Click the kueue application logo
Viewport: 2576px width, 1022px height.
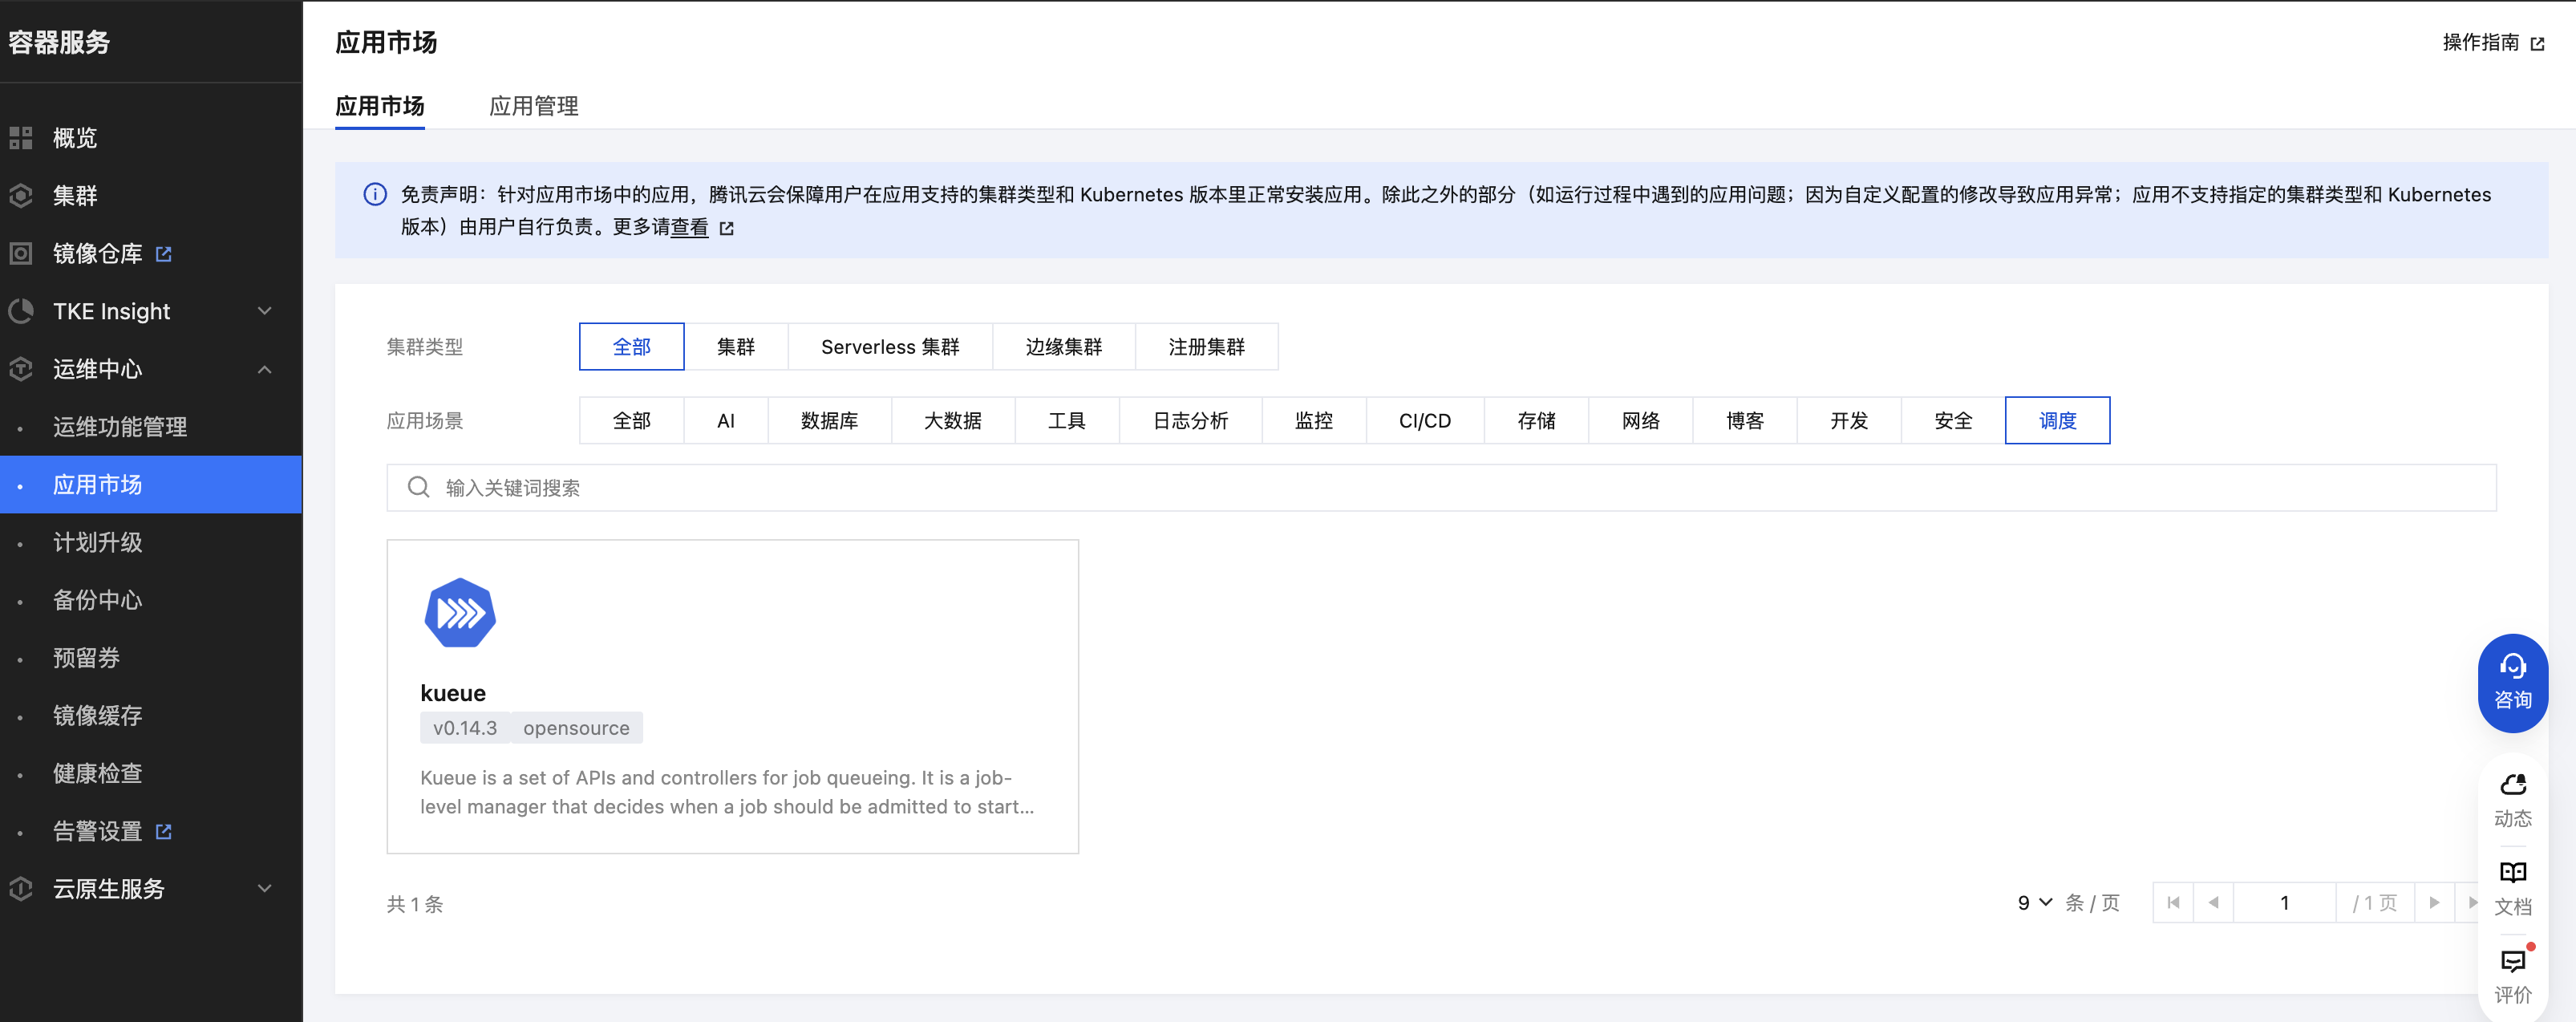pyautogui.click(x=460, y=613)
